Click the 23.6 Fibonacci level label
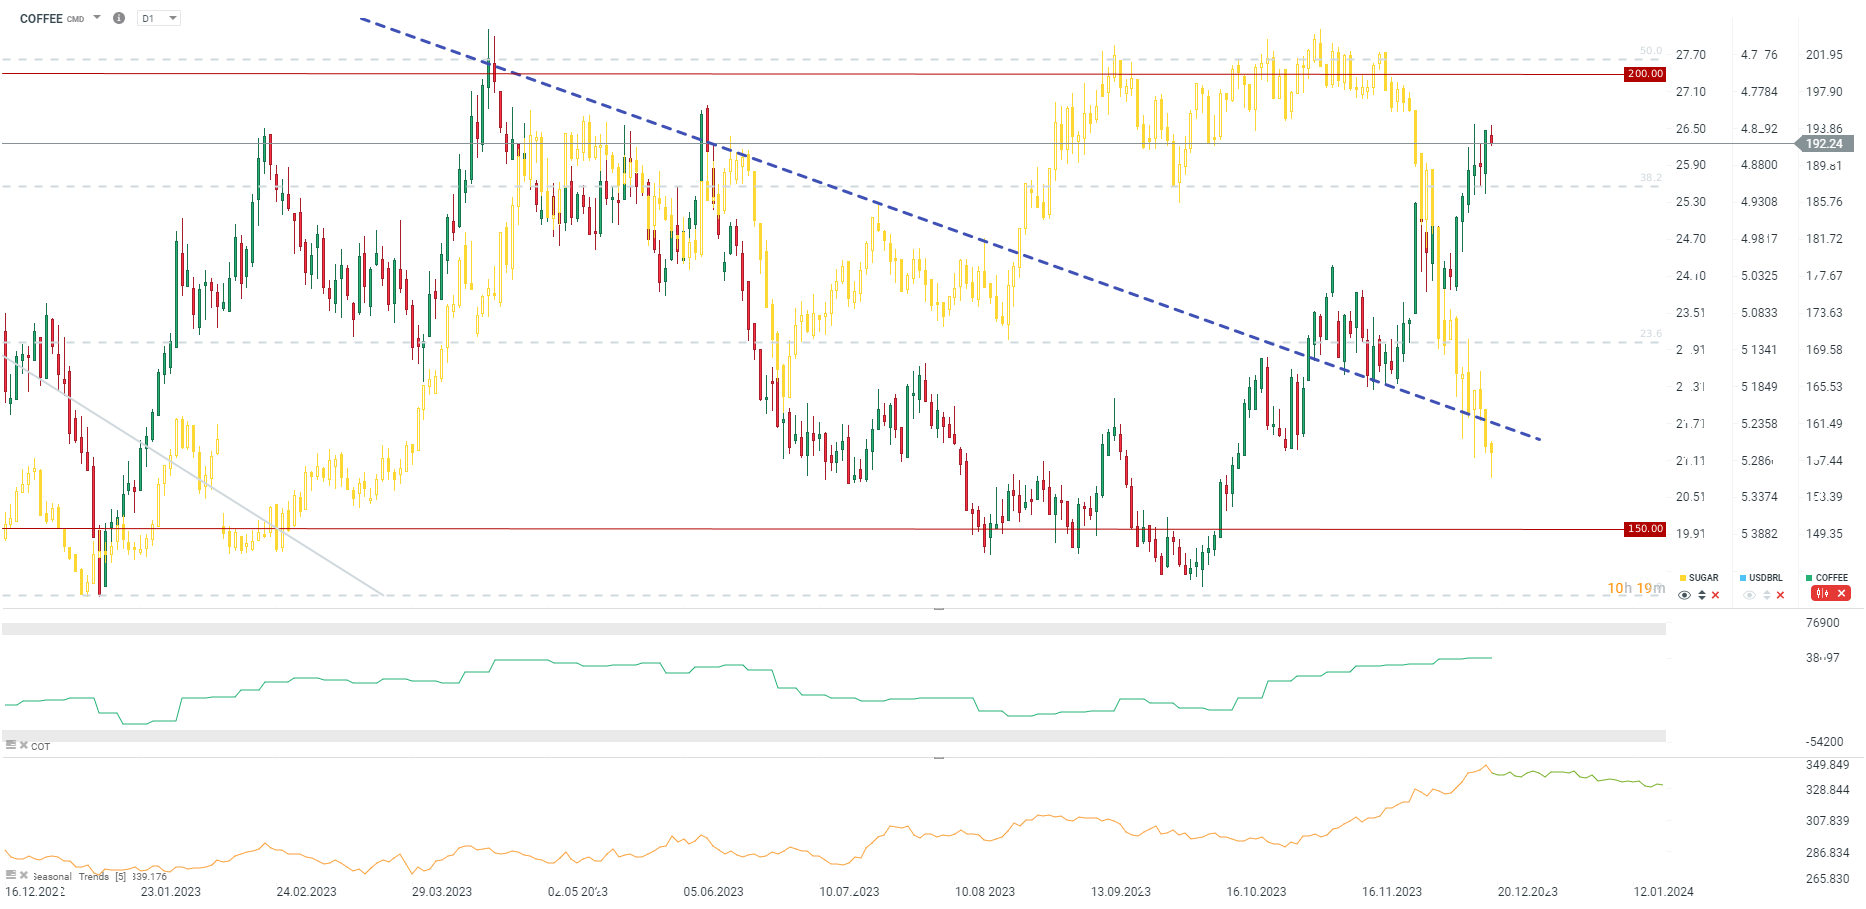The width and height of the screenshot is (1866, 909). click(x=1651, y=334)
